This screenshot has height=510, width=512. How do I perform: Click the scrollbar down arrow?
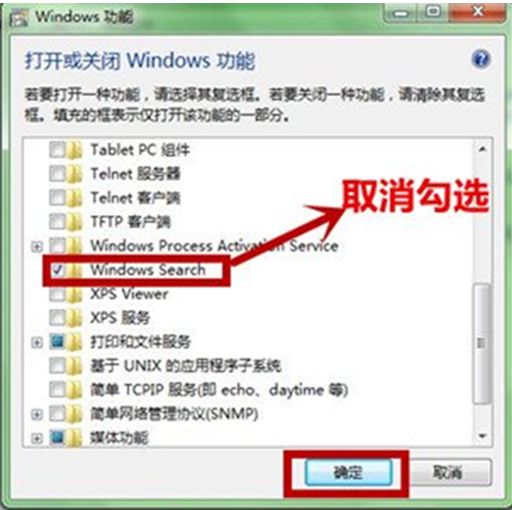(x=482, y=436)
